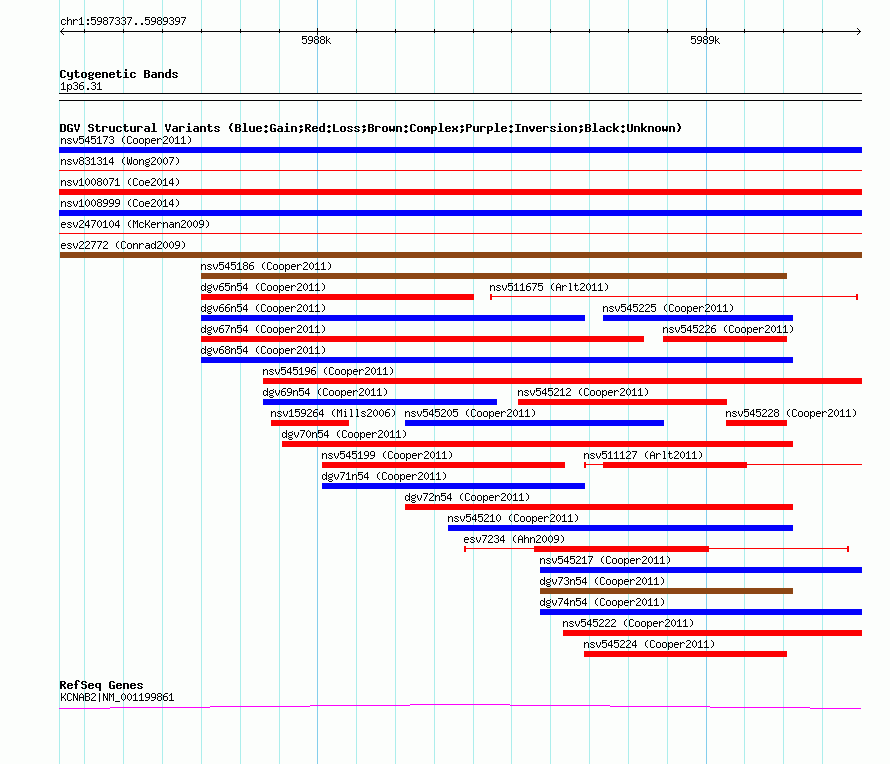The image size is (890, 764).
Task: Click dgv65n54 (Cooper2011) label
Action: pos(263,287)
